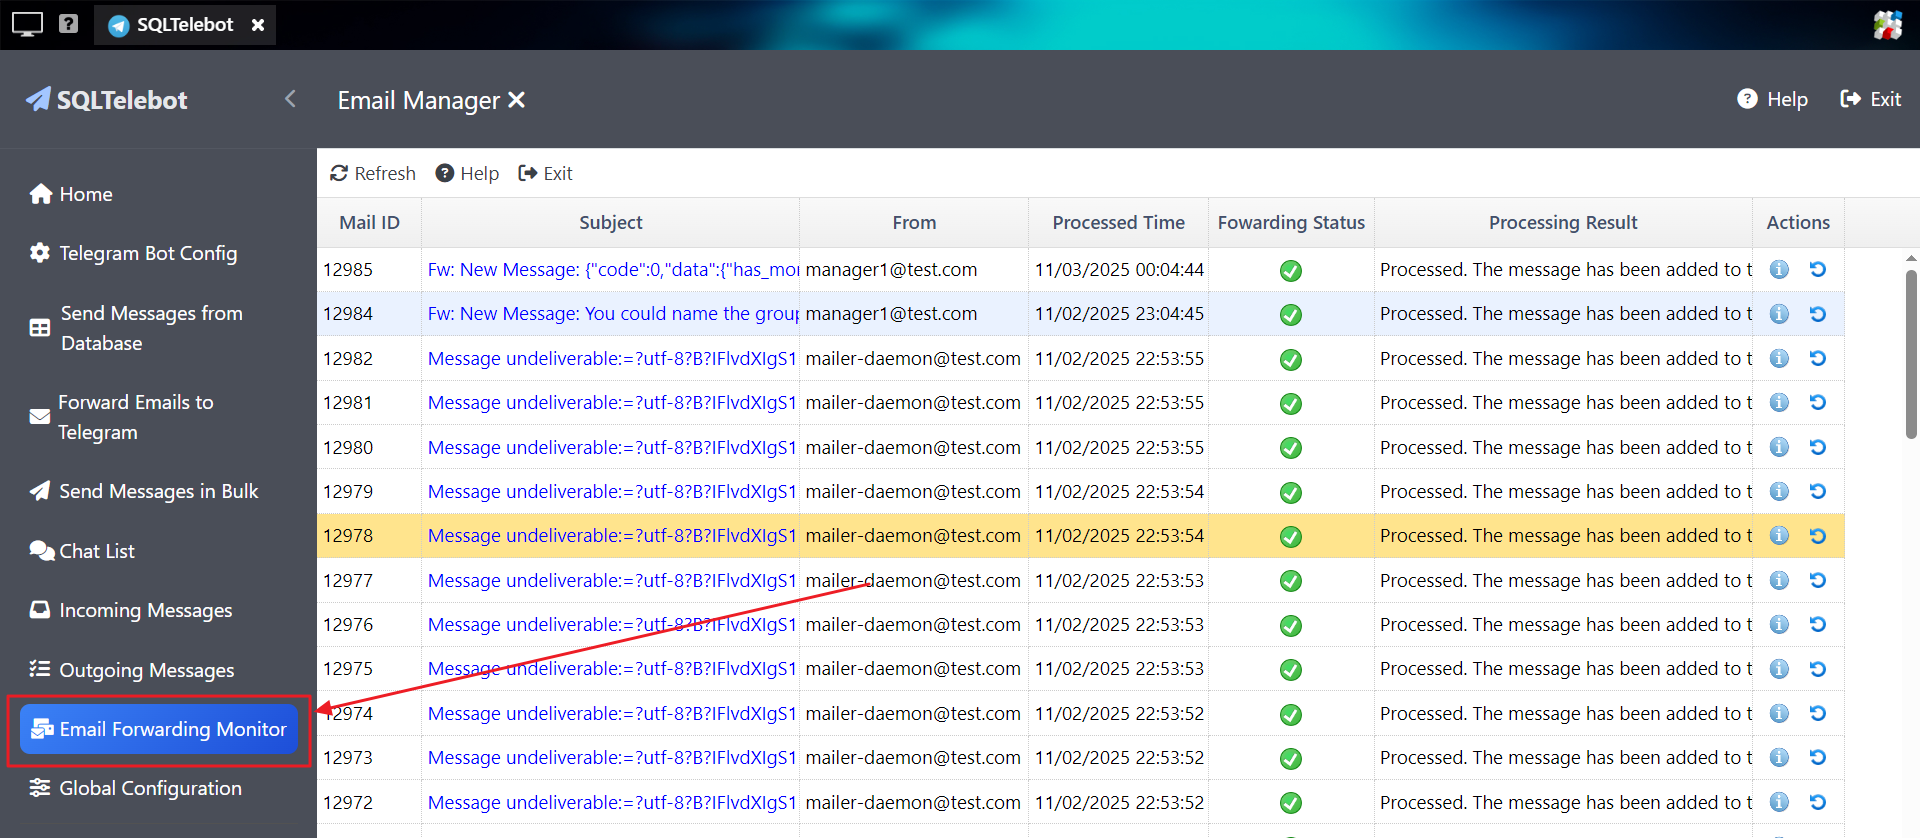1920x838 pixels.
Task: Click the retry icon for mail 12984
Action: 1818,314
